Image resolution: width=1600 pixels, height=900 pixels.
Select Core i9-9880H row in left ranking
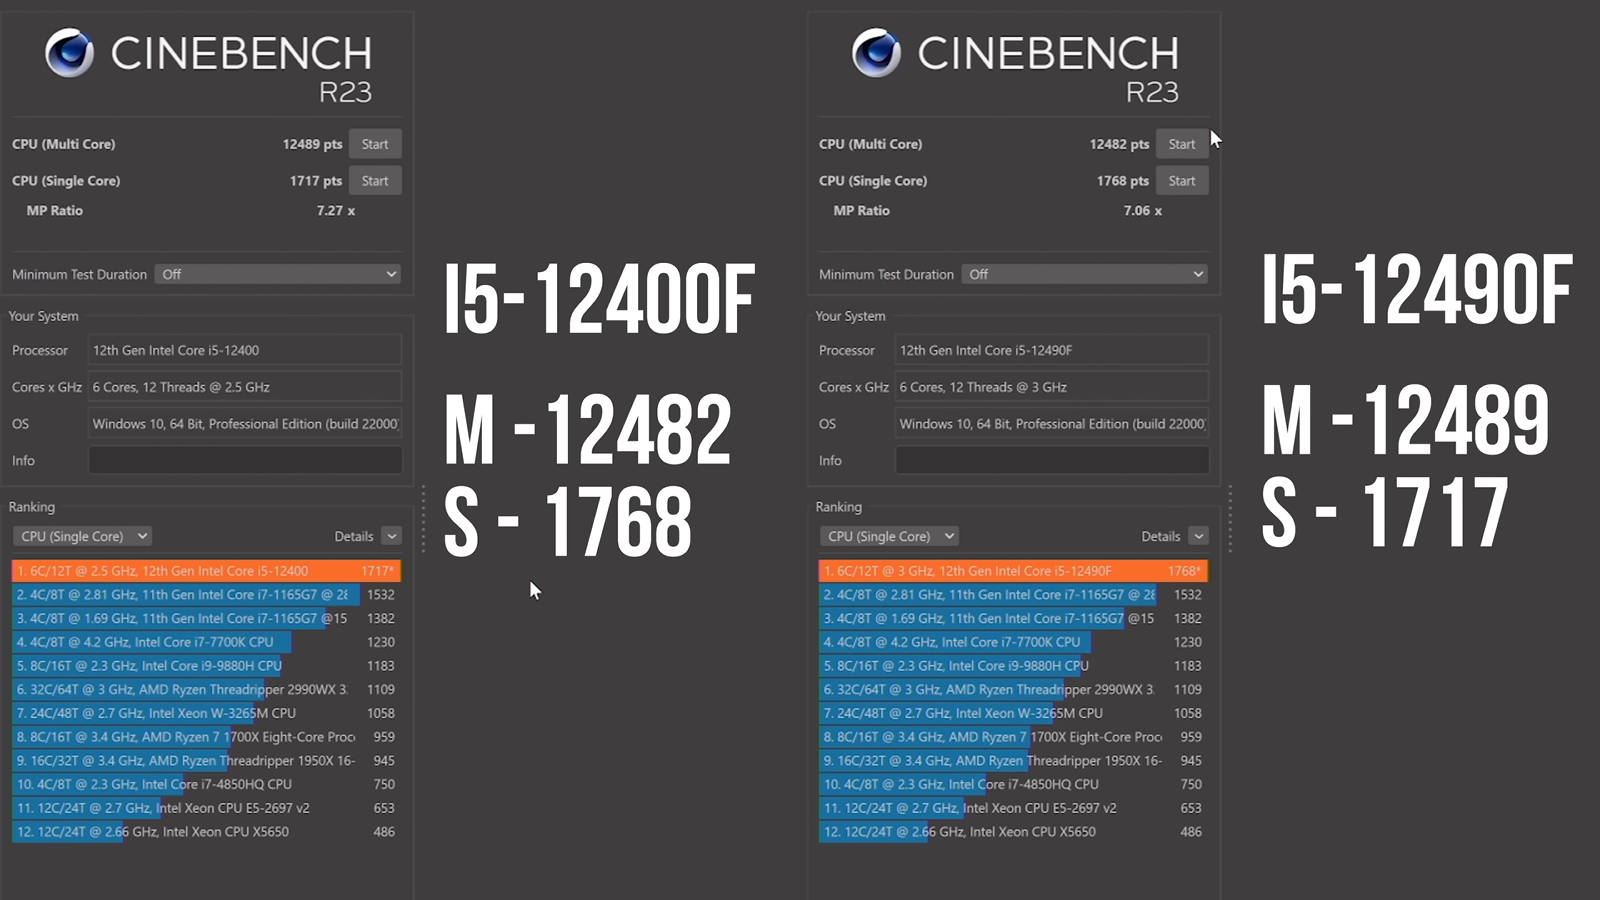click(x=206, y=665)
